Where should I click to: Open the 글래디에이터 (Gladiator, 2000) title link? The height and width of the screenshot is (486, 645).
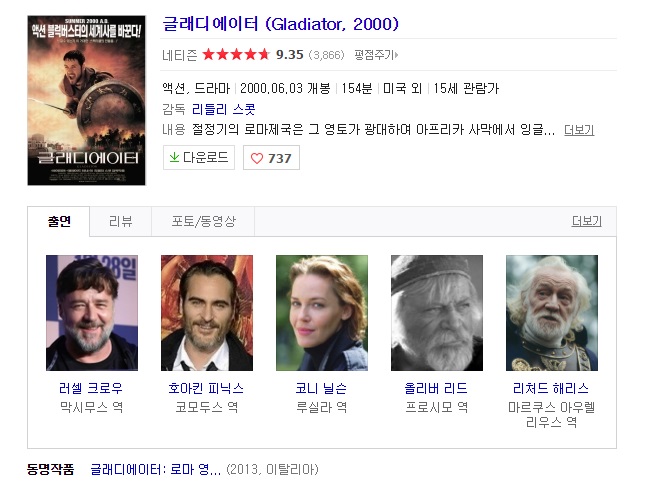point(281,24)
